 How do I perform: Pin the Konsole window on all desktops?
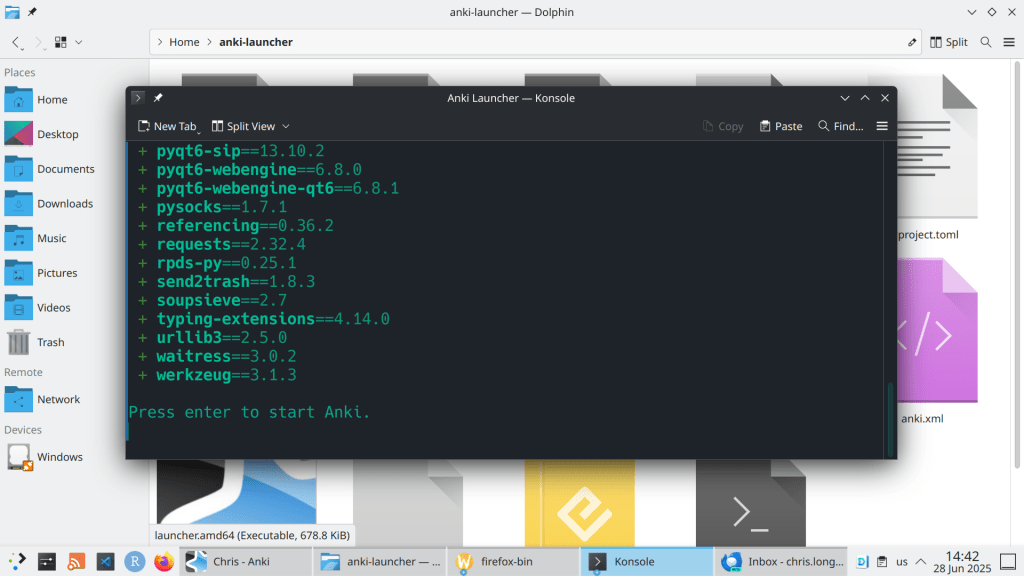coord(158,98)
